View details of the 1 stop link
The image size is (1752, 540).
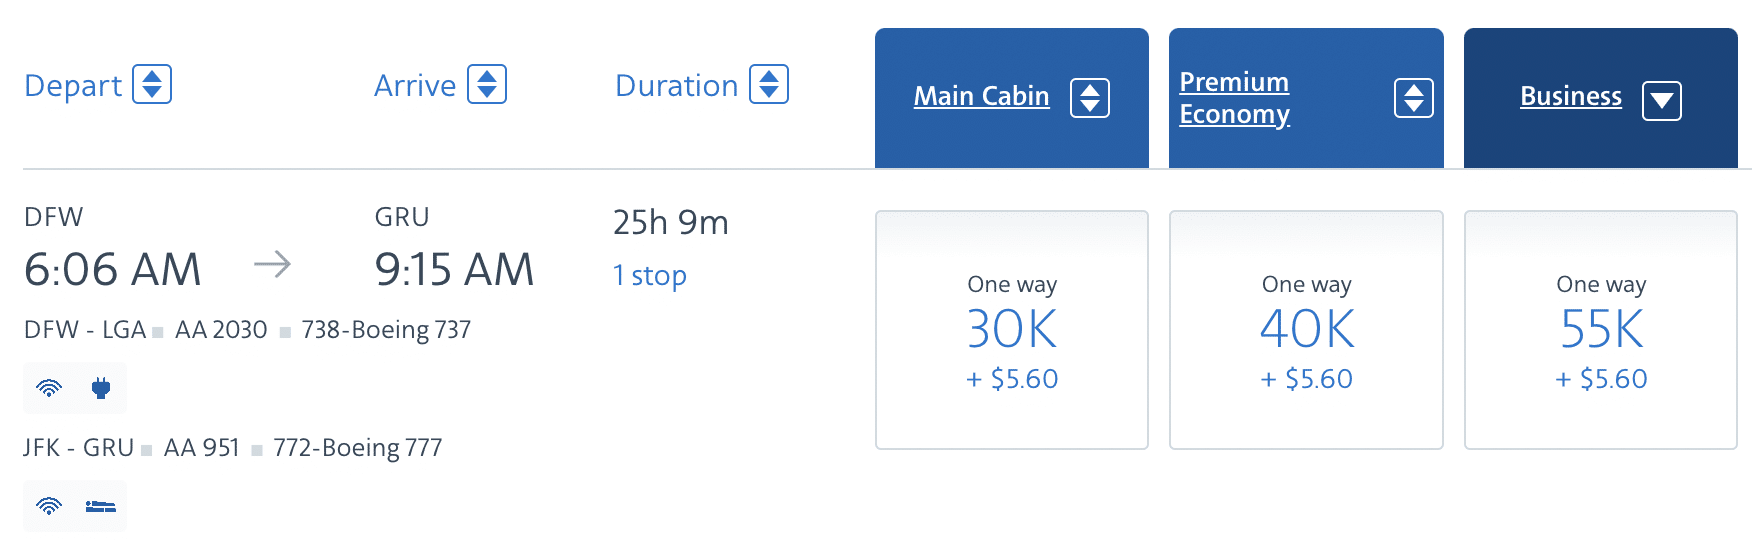[x=650, y=276]
